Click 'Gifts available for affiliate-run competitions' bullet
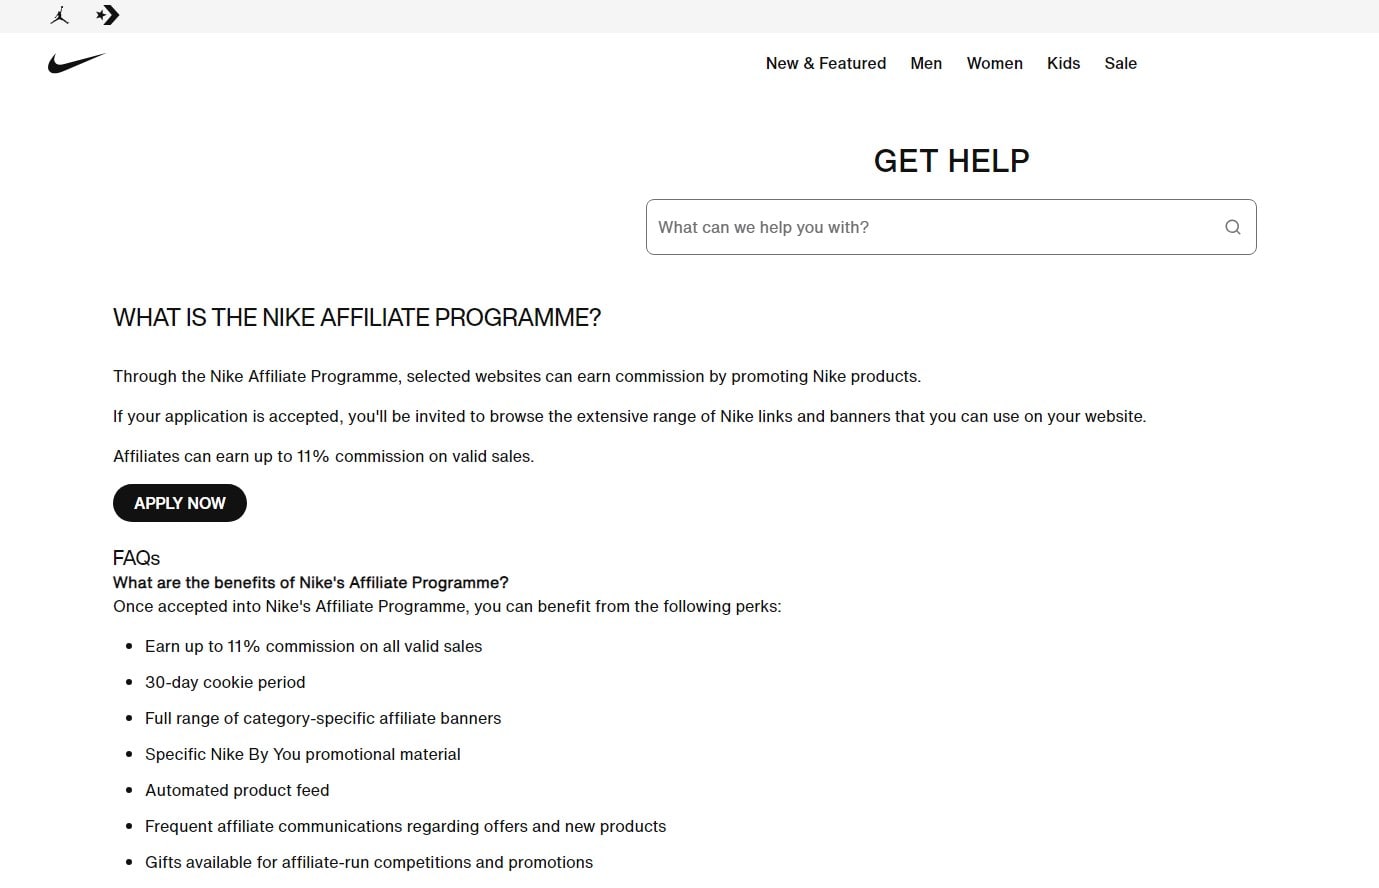 (368, 862)
